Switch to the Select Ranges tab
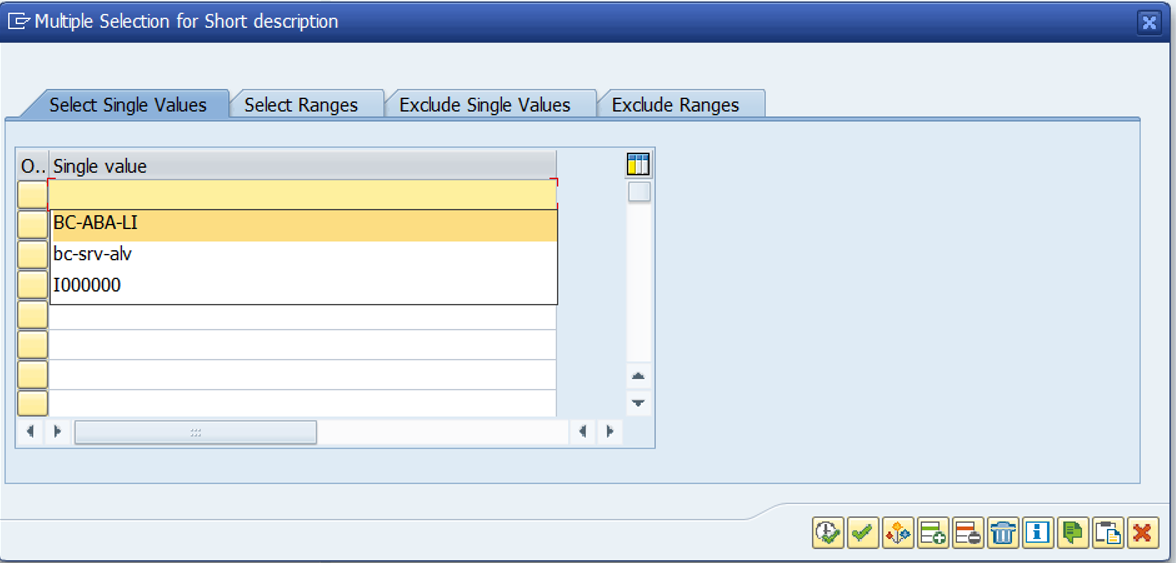 point(302,105)
